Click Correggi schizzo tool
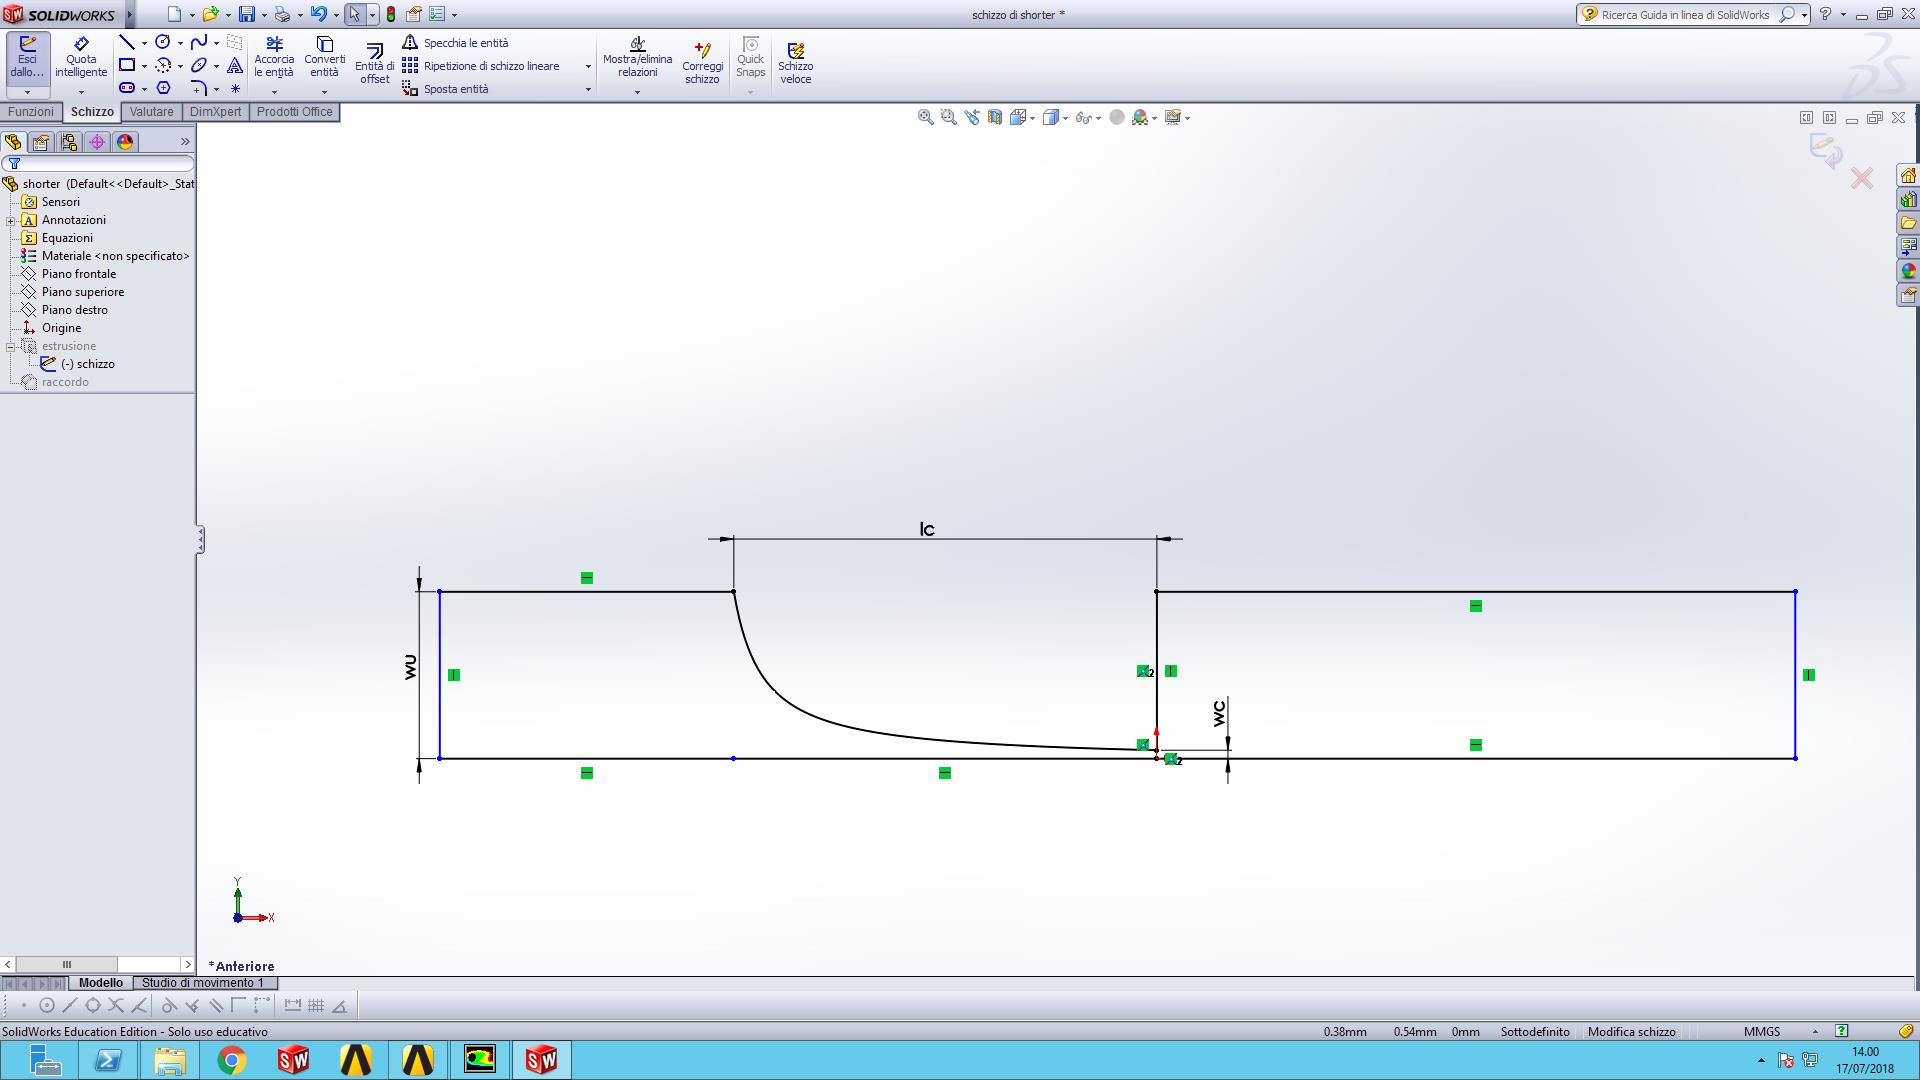The height and width of the screenshot is (1080, 1920). (x=702, y=63)
